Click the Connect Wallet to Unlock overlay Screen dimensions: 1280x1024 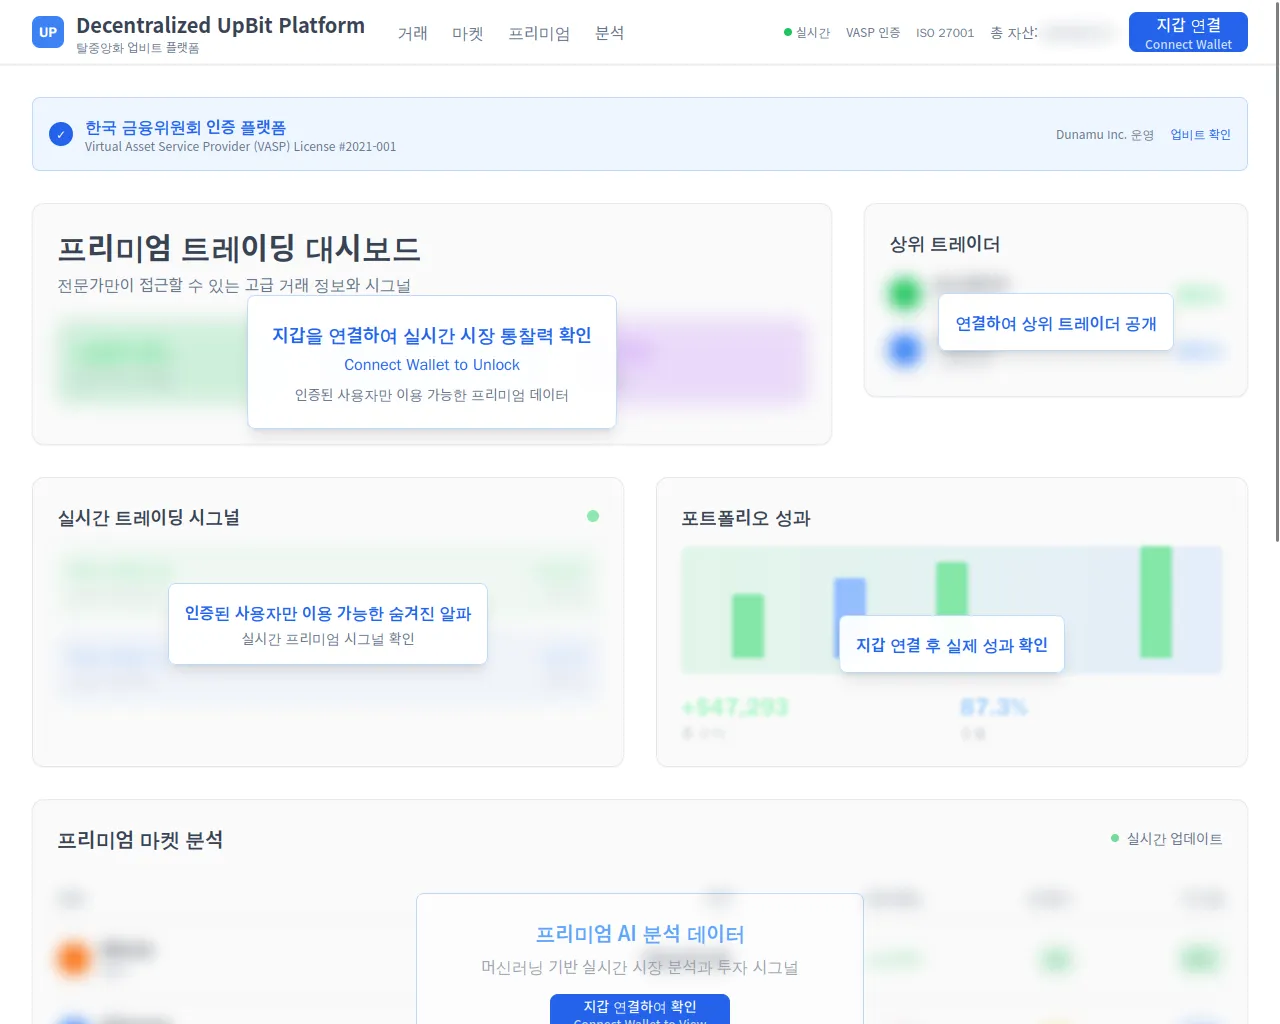pyautogui.click(x=432, y=362)
